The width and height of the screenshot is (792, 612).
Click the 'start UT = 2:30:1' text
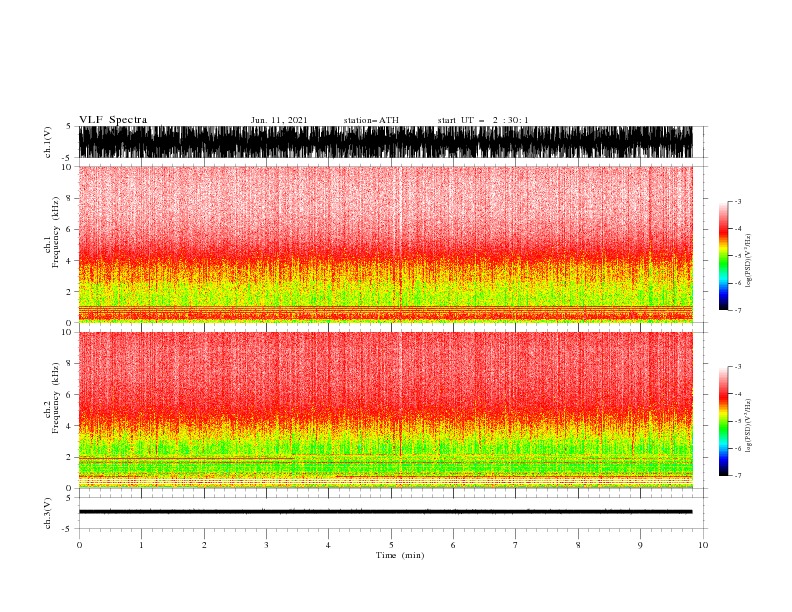483,120
